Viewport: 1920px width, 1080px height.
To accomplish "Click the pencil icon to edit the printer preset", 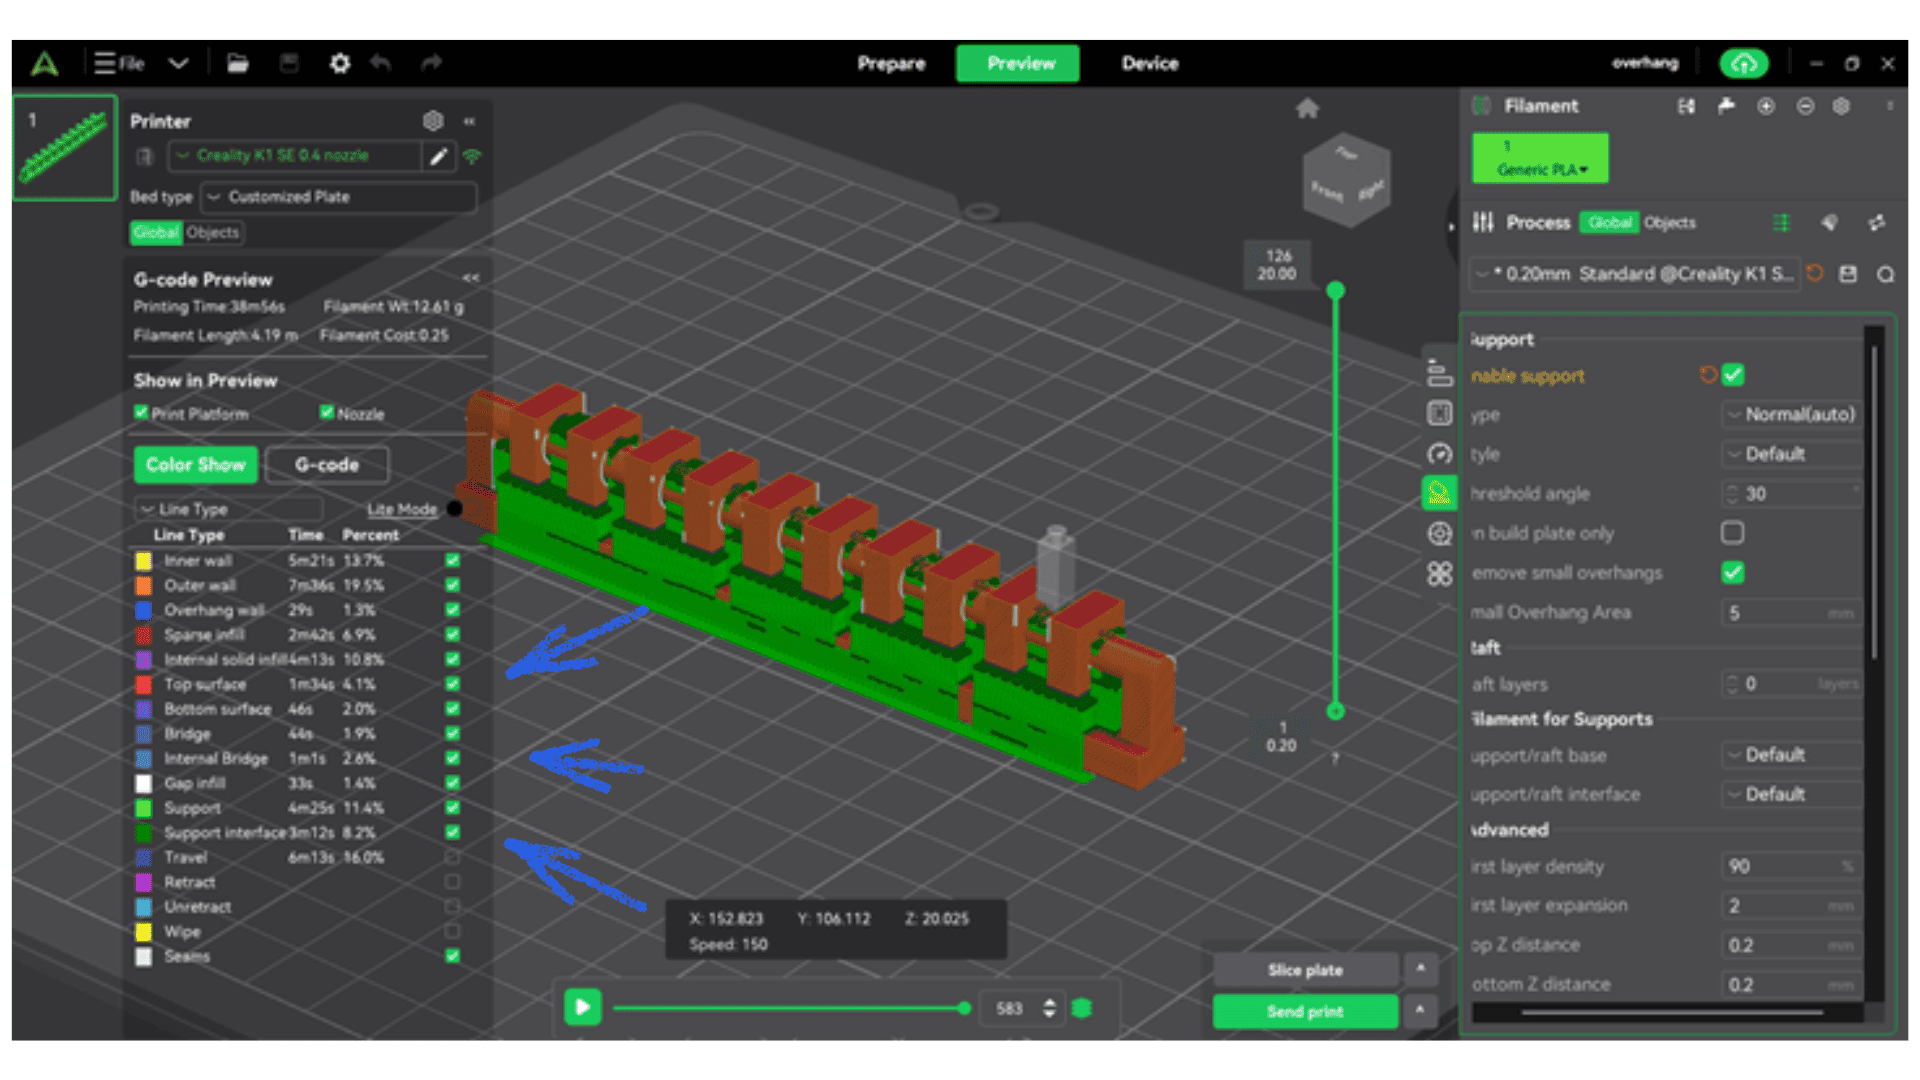I will point(438,156).
